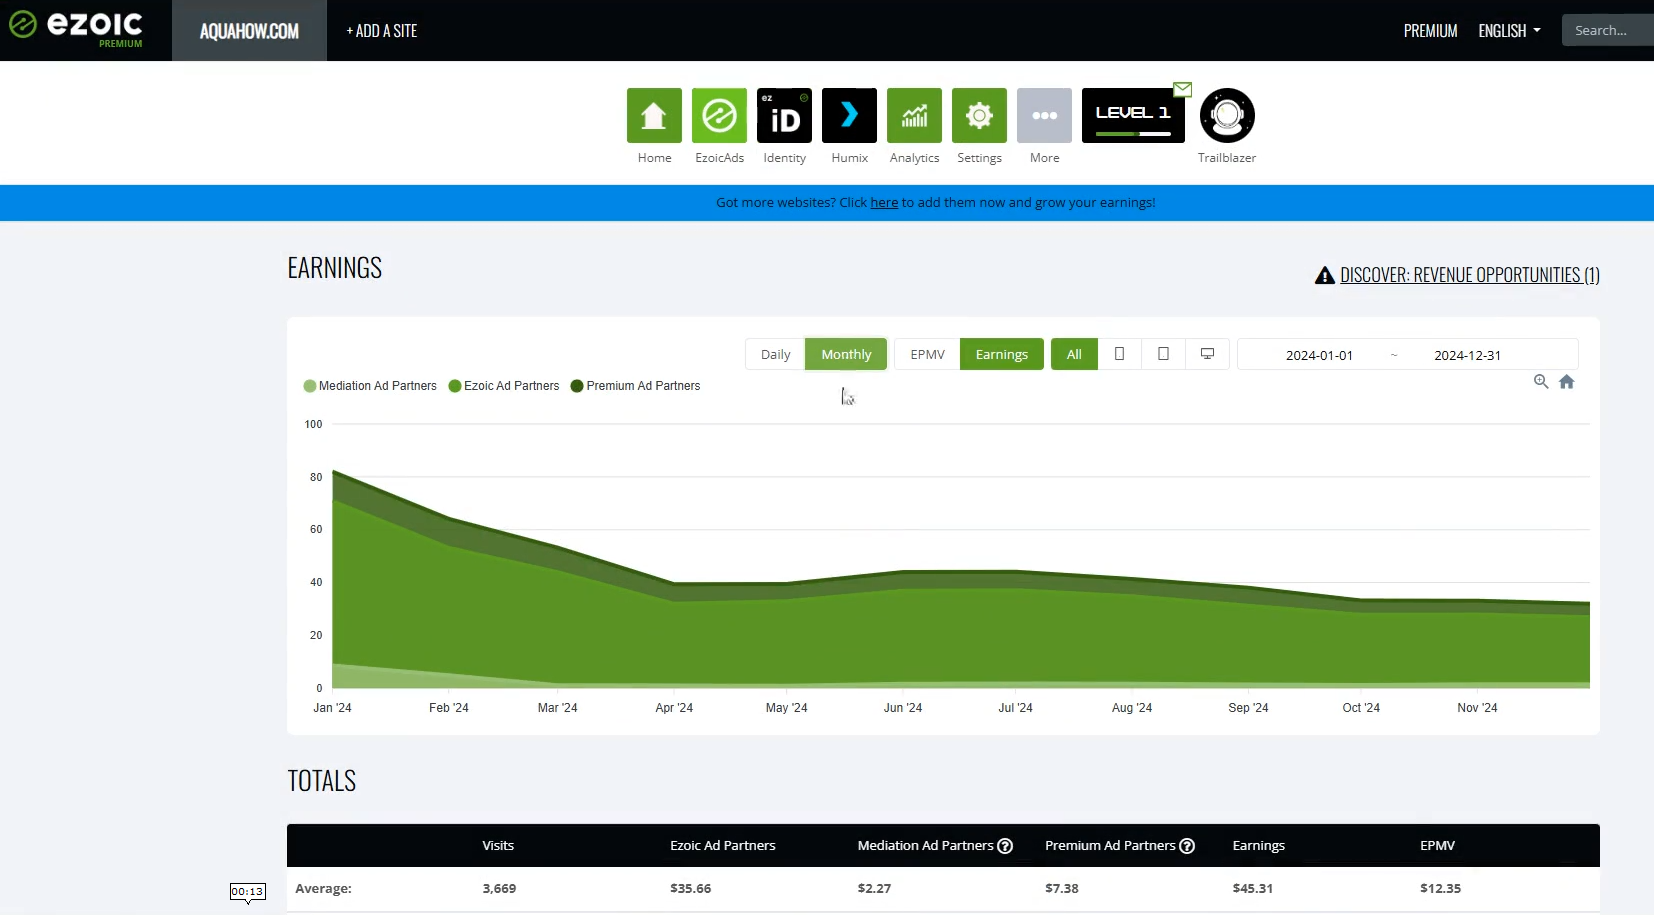Viewport: 1654px width, 915px height.
Task: Toggle Ezoic Ad Partners legend series
Action: click(x=504, y=386)
